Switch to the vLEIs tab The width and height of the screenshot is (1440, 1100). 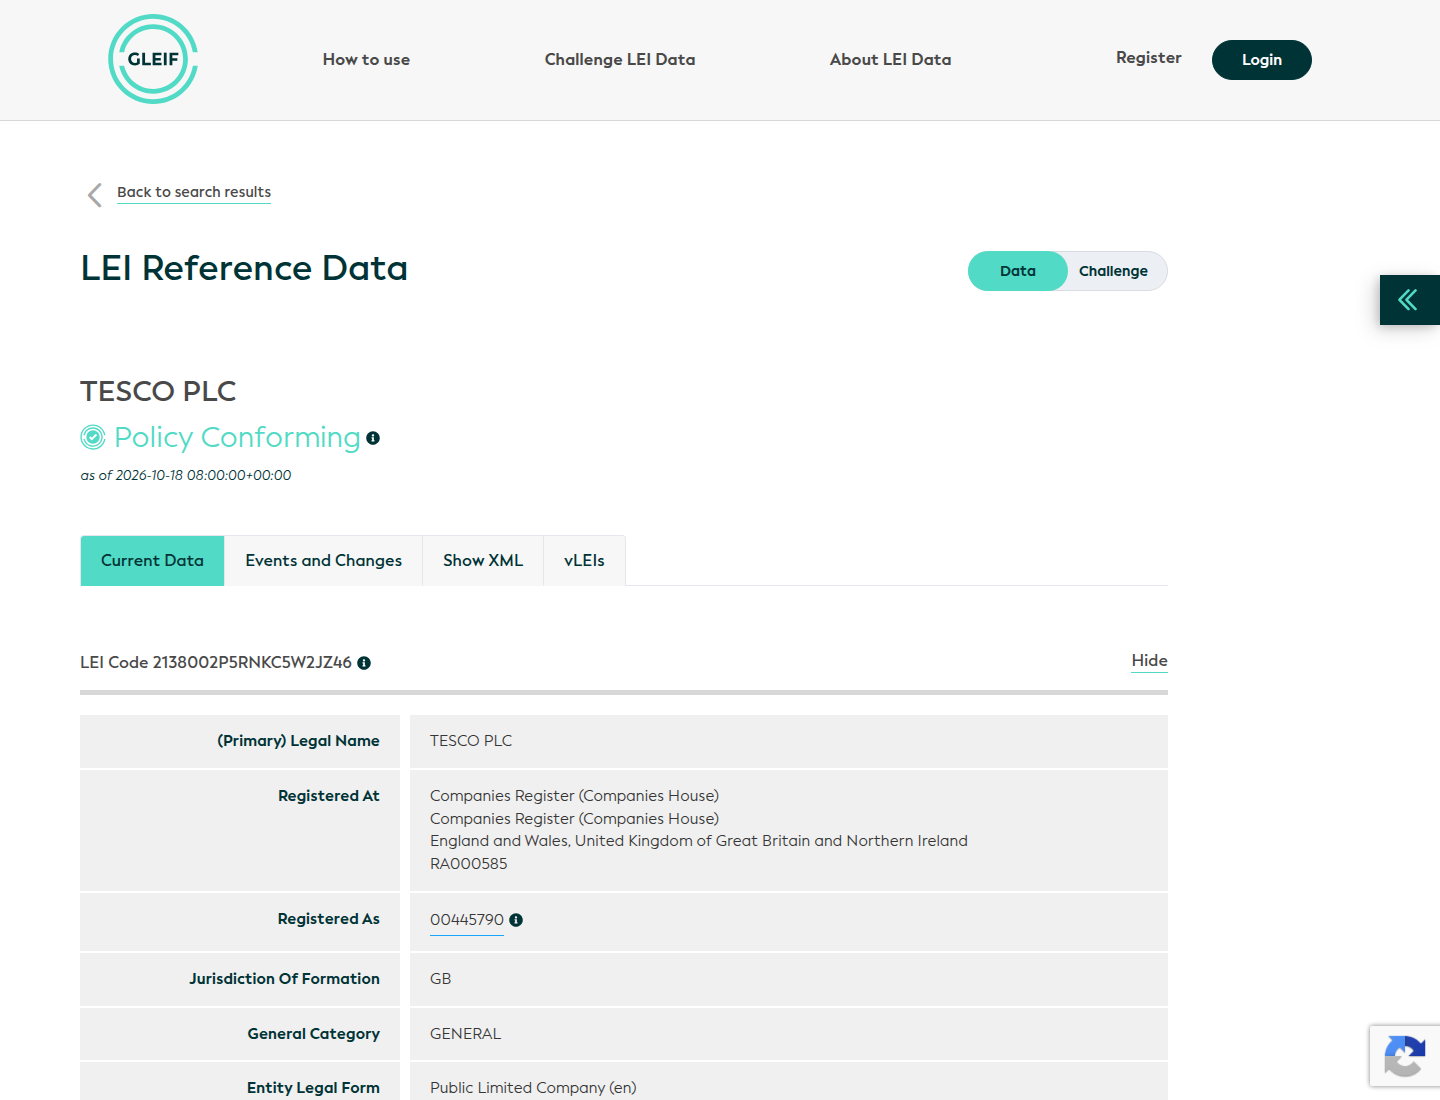pyautogui.click(x=584, y=561)
